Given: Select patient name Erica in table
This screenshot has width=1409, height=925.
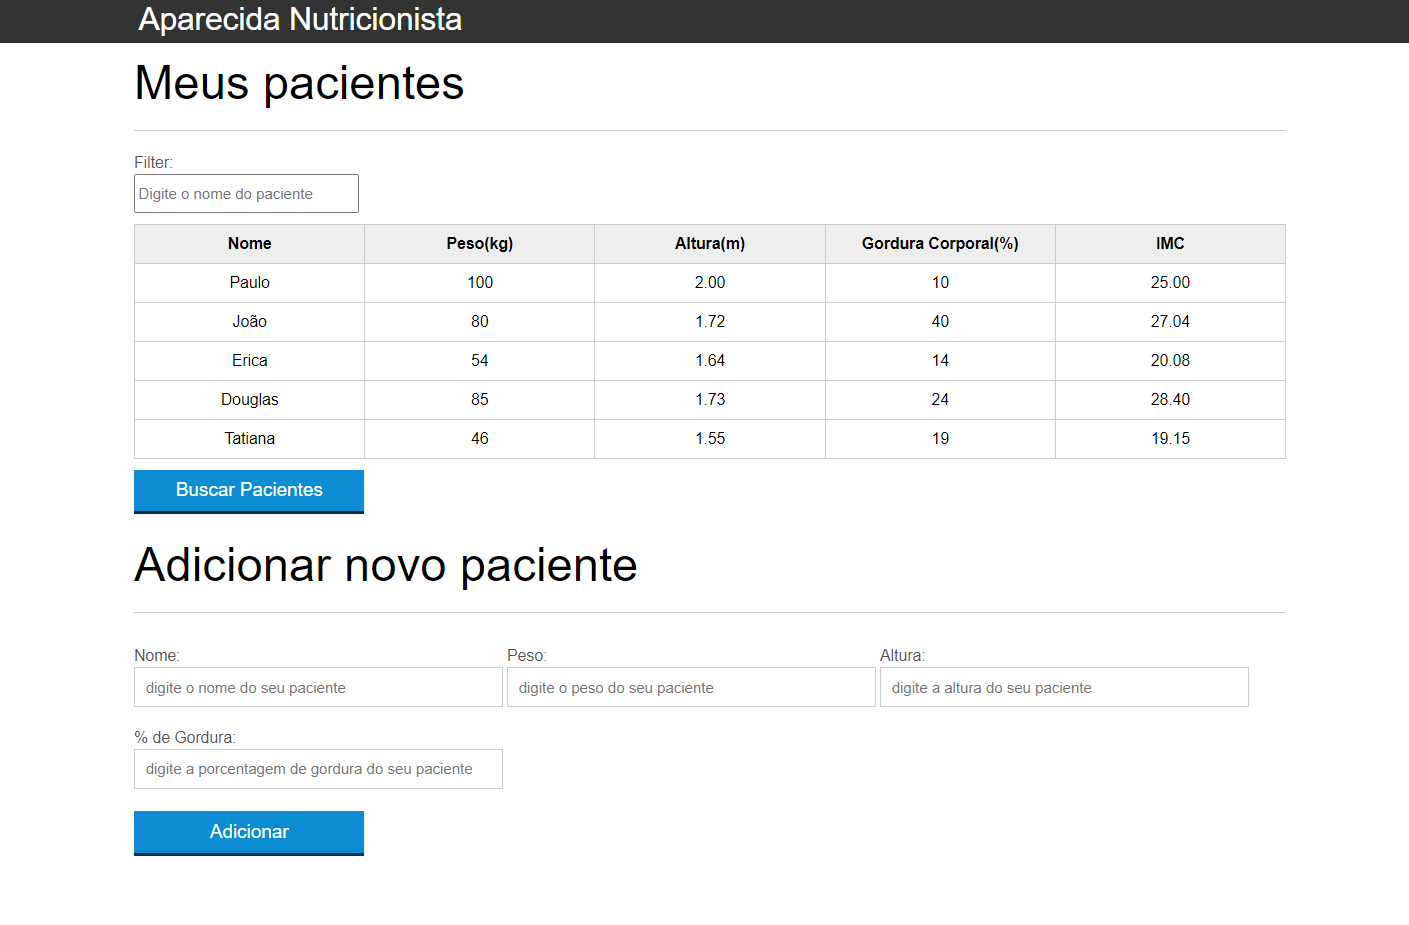Looking at the screenshot, I should pos(249,361).
